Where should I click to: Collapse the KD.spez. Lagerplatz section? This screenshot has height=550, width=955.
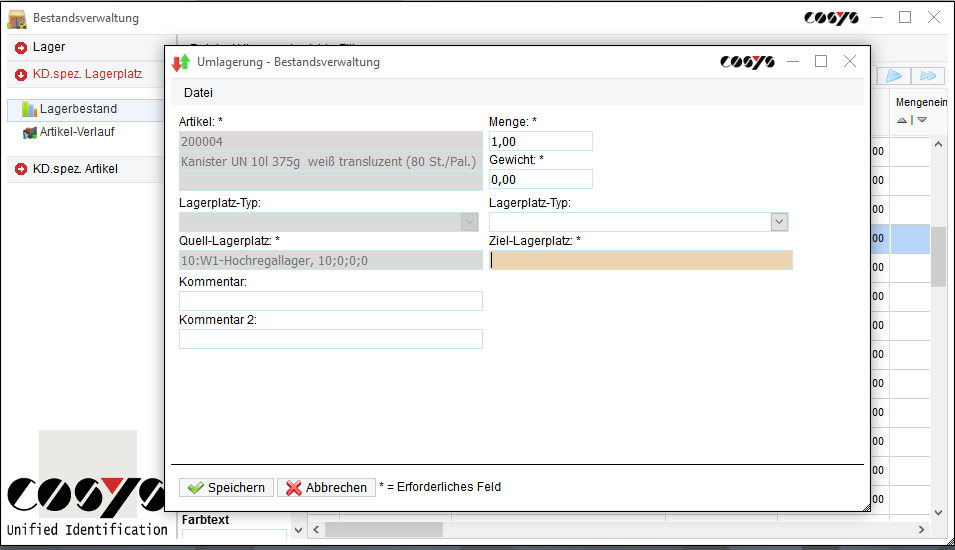point(21,74)
